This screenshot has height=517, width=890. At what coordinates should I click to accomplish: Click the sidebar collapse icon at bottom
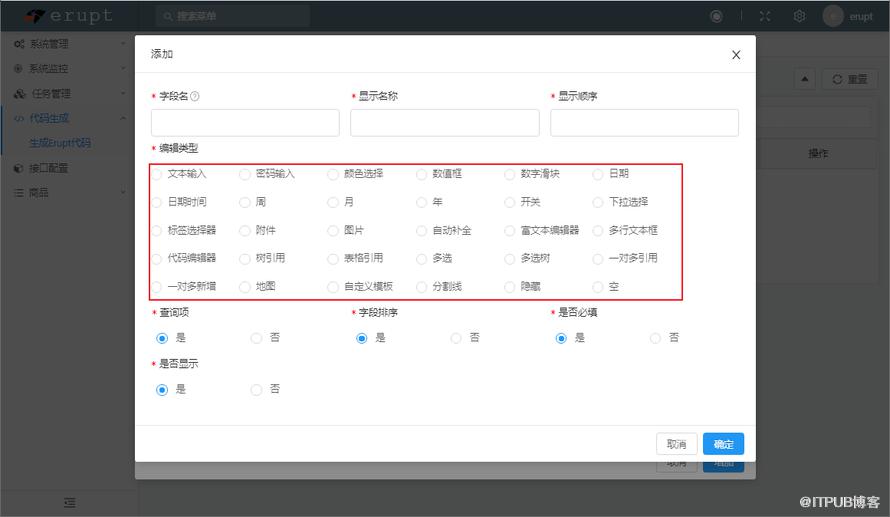point(69,503)
